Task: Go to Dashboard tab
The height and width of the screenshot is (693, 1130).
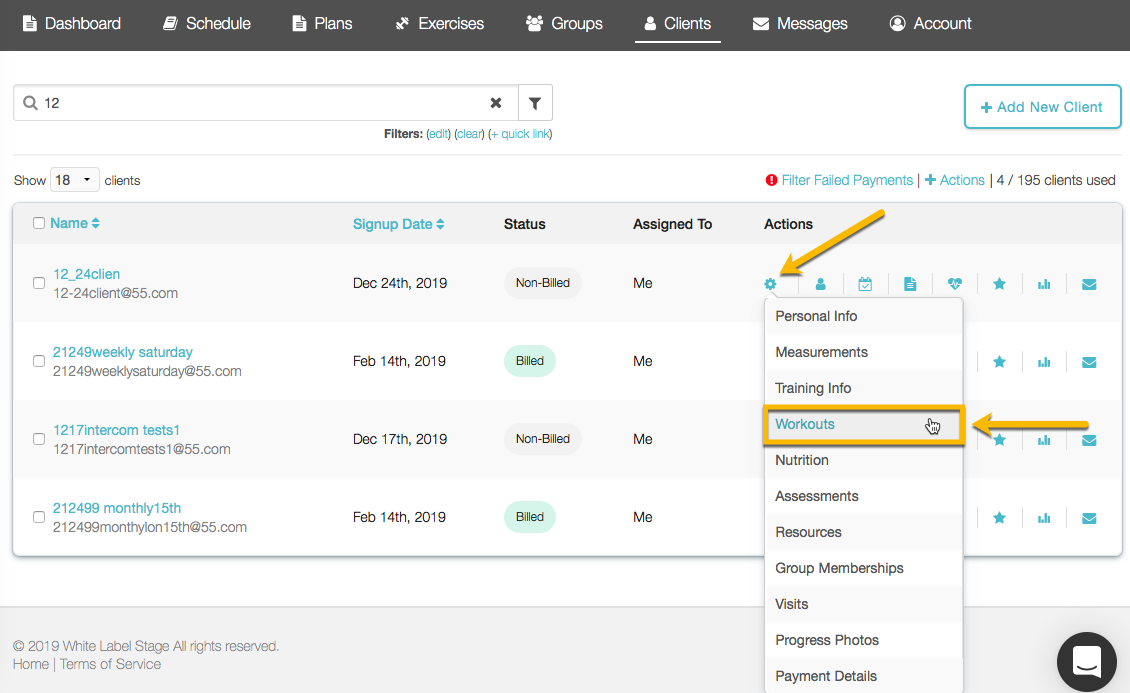Action: click(71, 24)
